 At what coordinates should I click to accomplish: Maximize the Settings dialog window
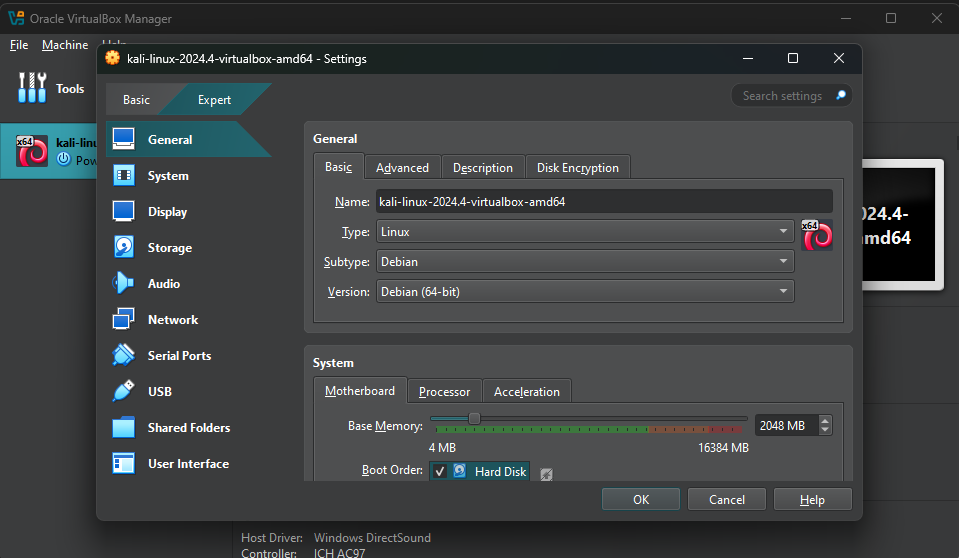[793, 58]
